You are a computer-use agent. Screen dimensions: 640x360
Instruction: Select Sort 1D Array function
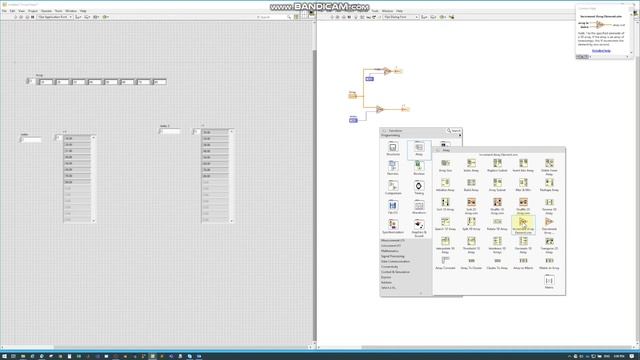click(445, 204)
